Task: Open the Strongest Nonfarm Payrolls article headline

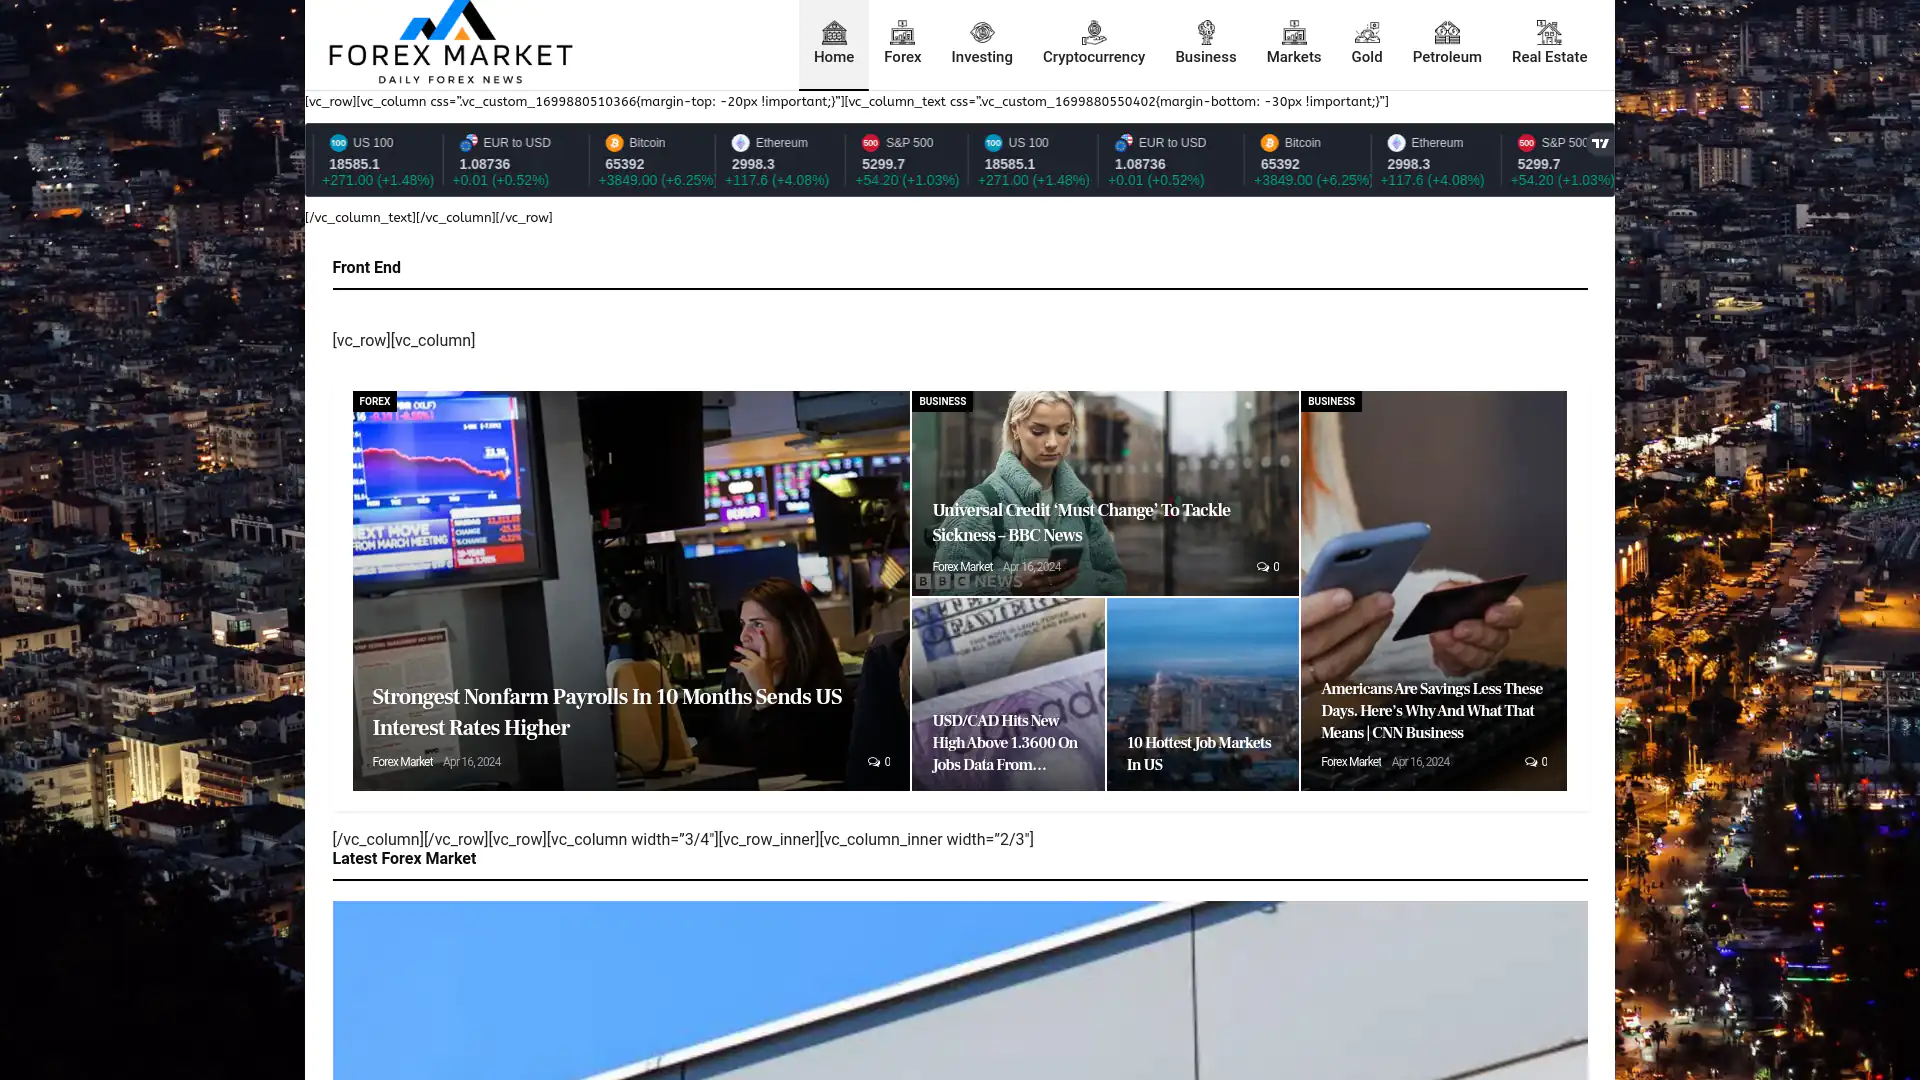Action: pyautogui.click(x=607, y=712)
